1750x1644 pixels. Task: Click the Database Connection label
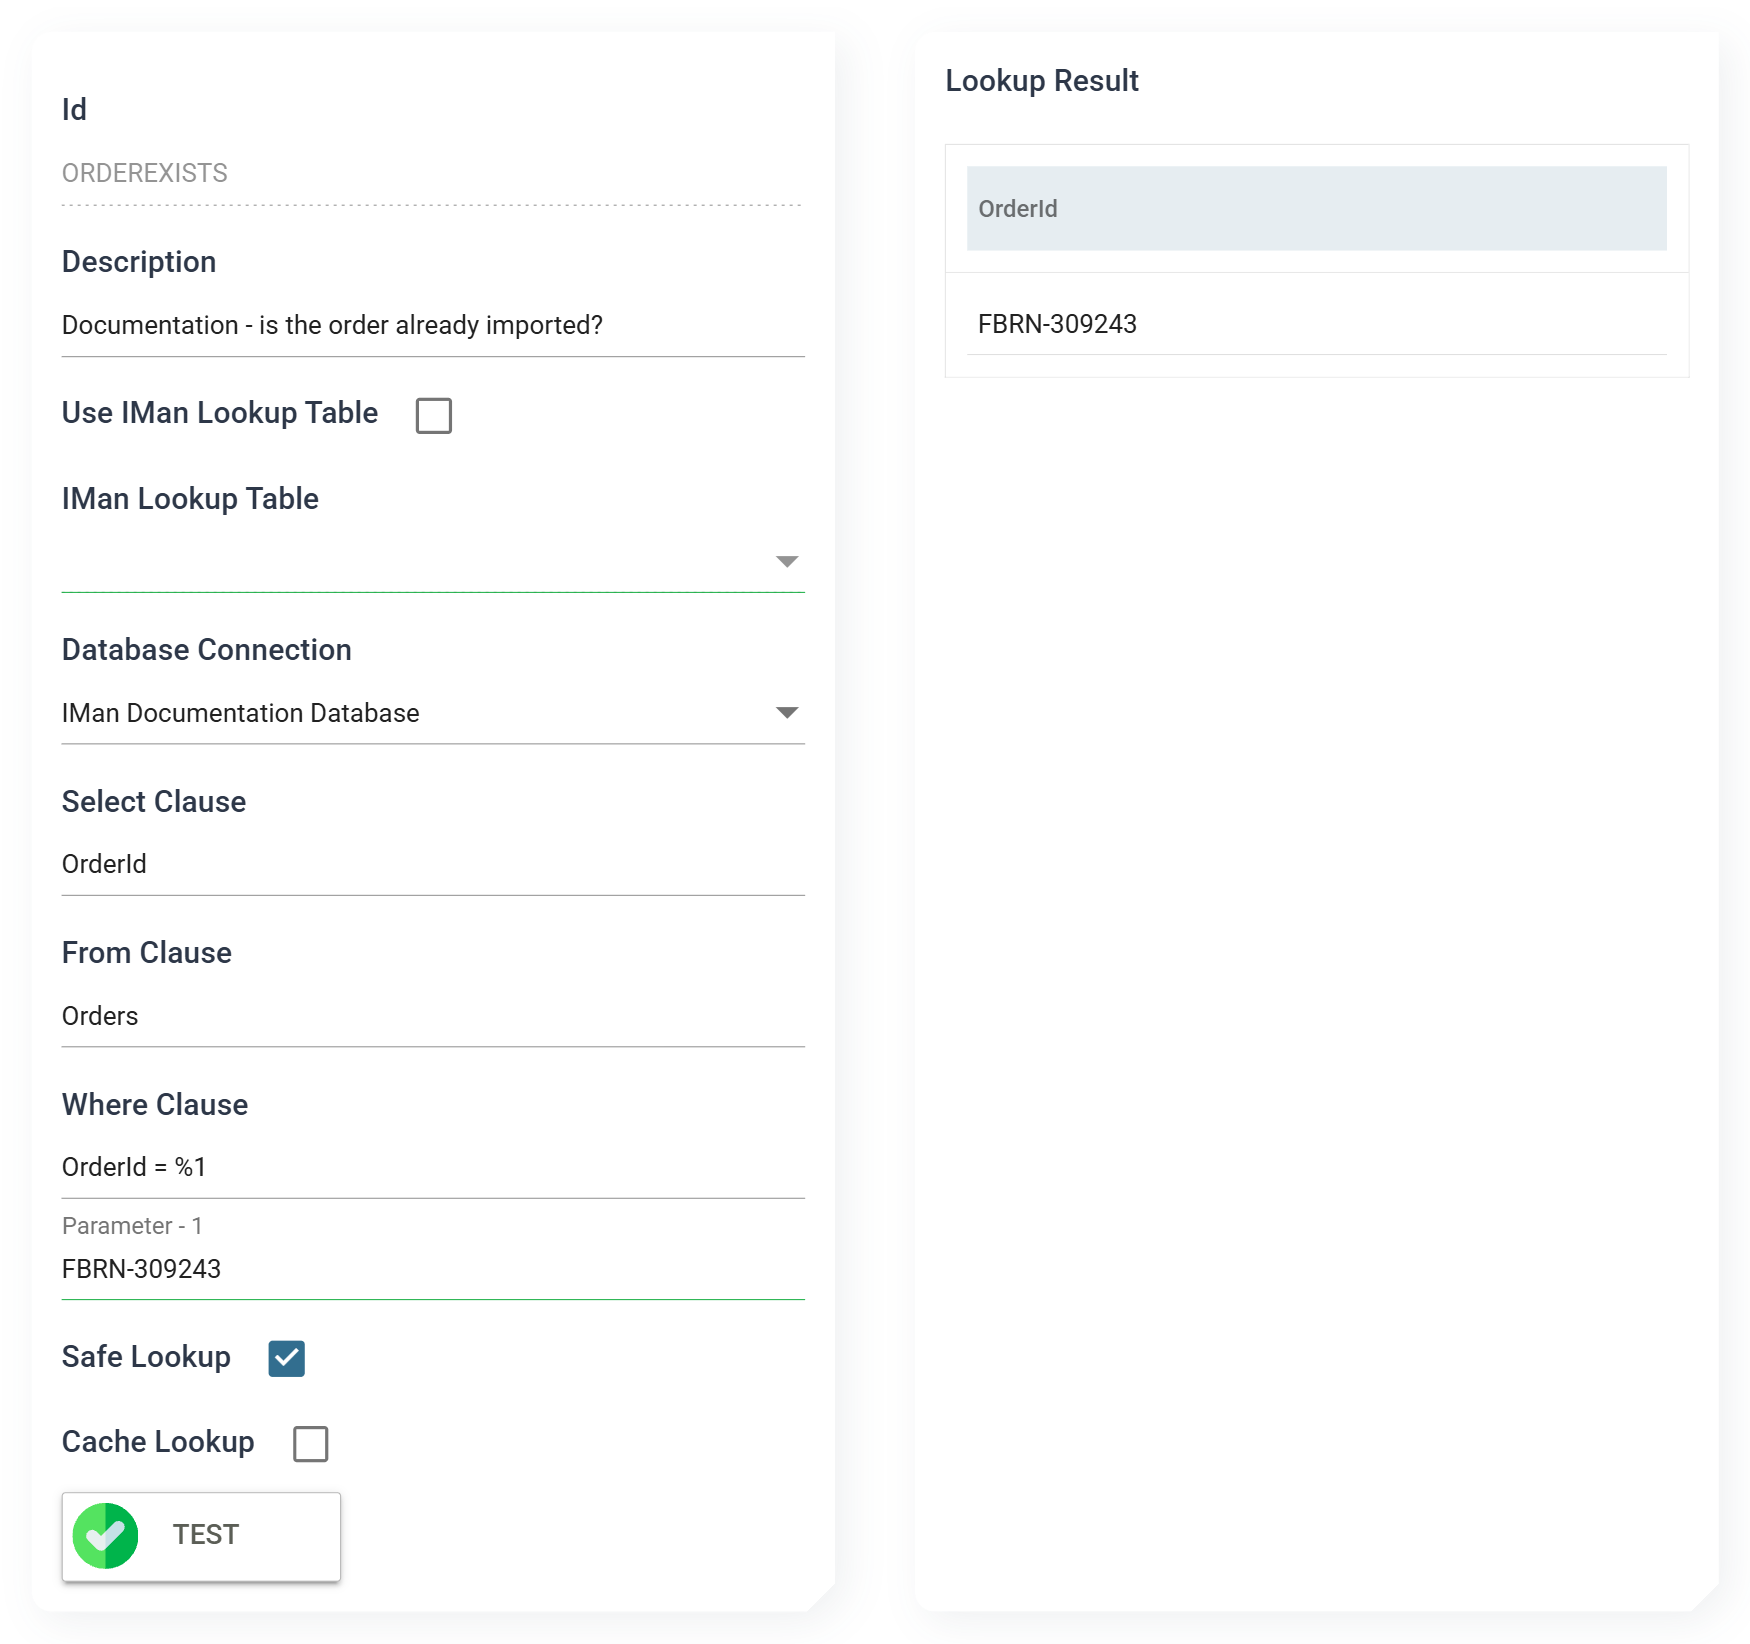(x=207, y=650)
